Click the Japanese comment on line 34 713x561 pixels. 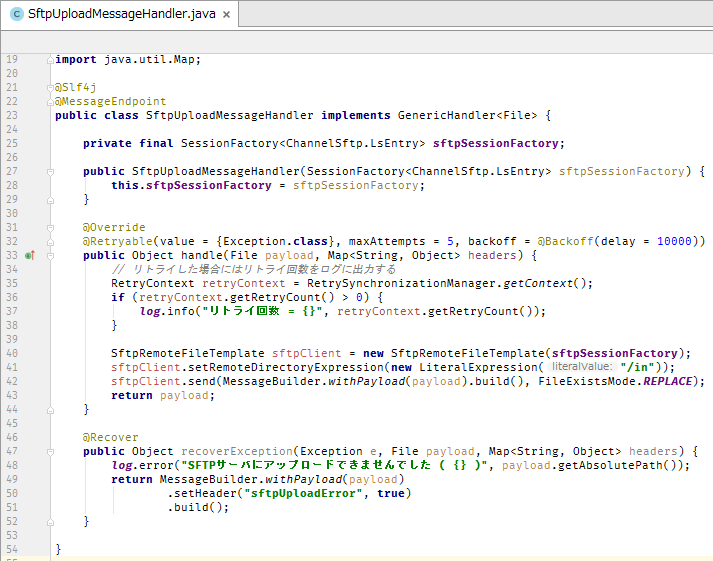point(254,270)
